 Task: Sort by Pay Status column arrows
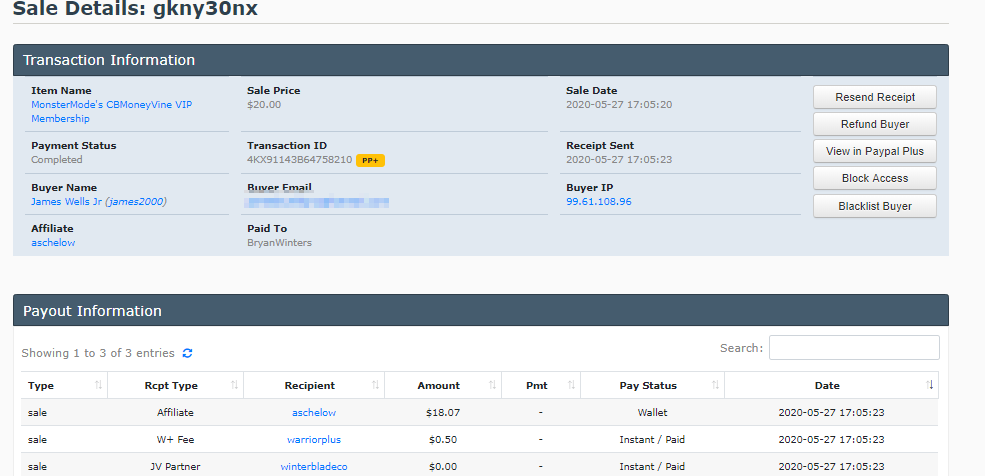point(716,385)
